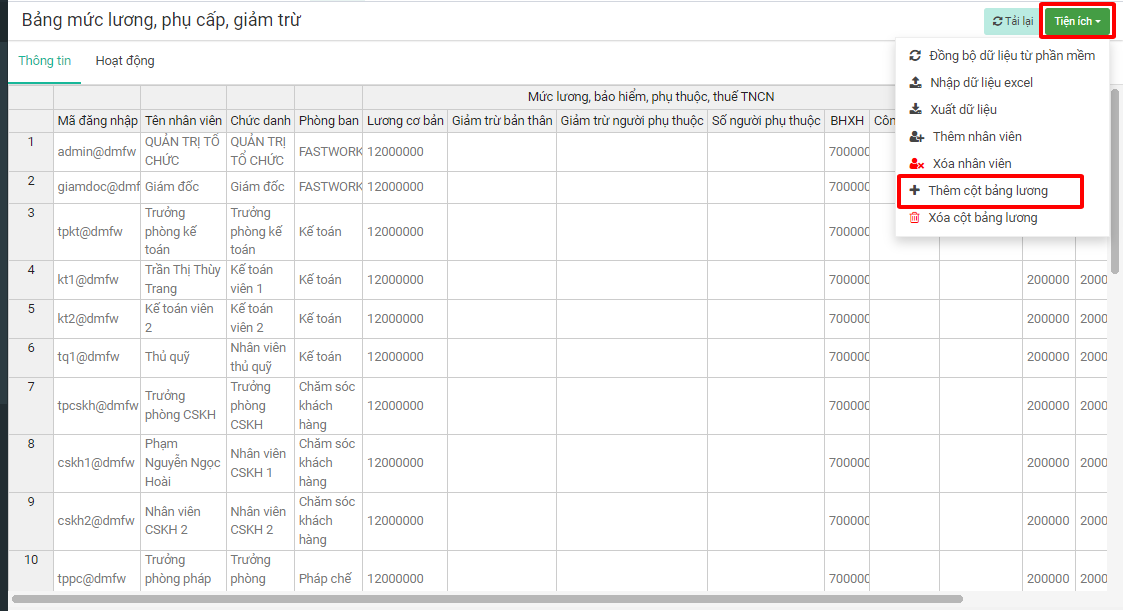The width and height of the screenshot is (1123, 611).
Task: Choose Xuất dữ liệu from the menu
Action: [x=964, y=110]
